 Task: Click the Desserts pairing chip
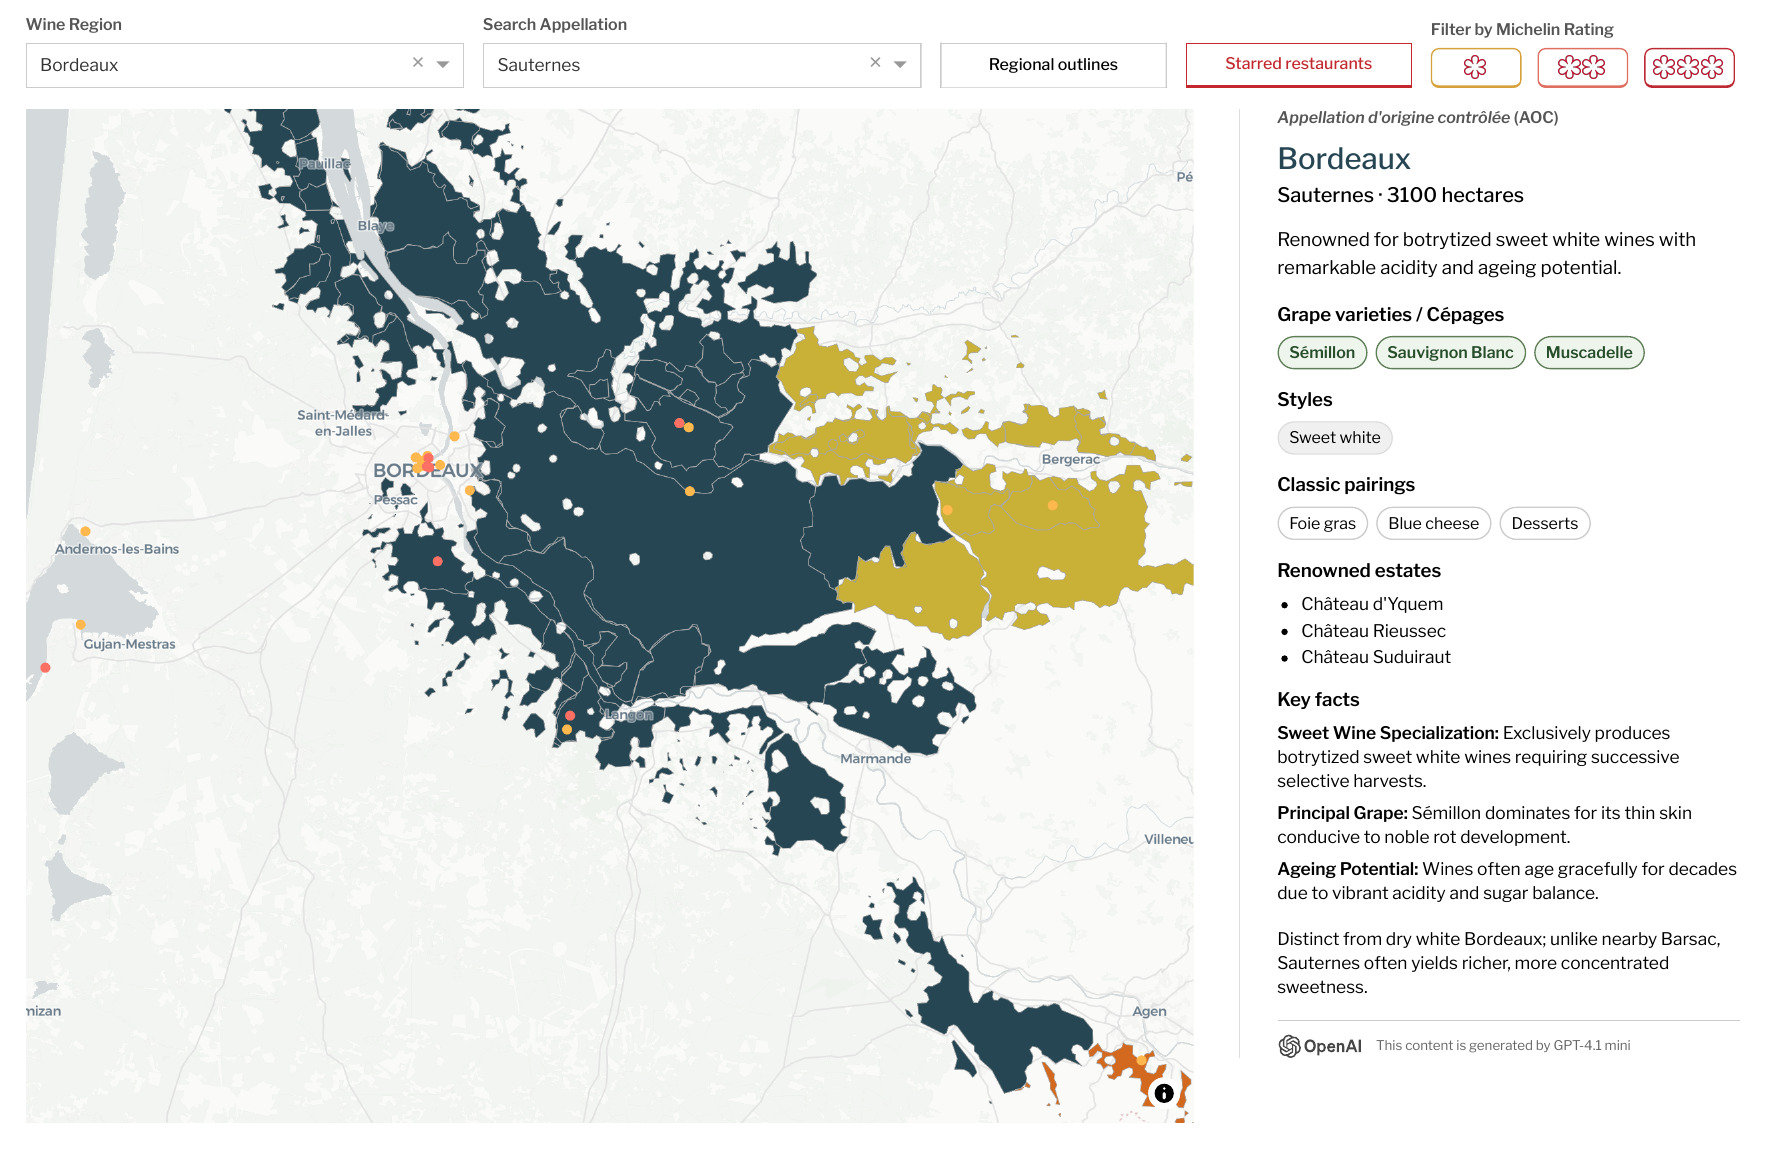tap(1544, 523)
